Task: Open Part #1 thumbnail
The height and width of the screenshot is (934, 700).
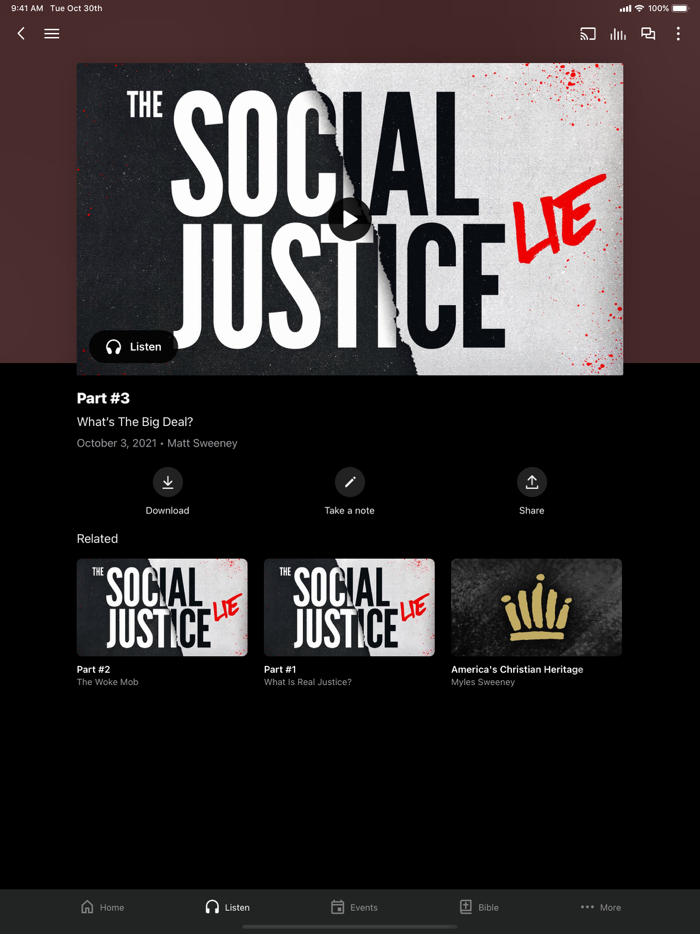Action: tap(349, 607)
